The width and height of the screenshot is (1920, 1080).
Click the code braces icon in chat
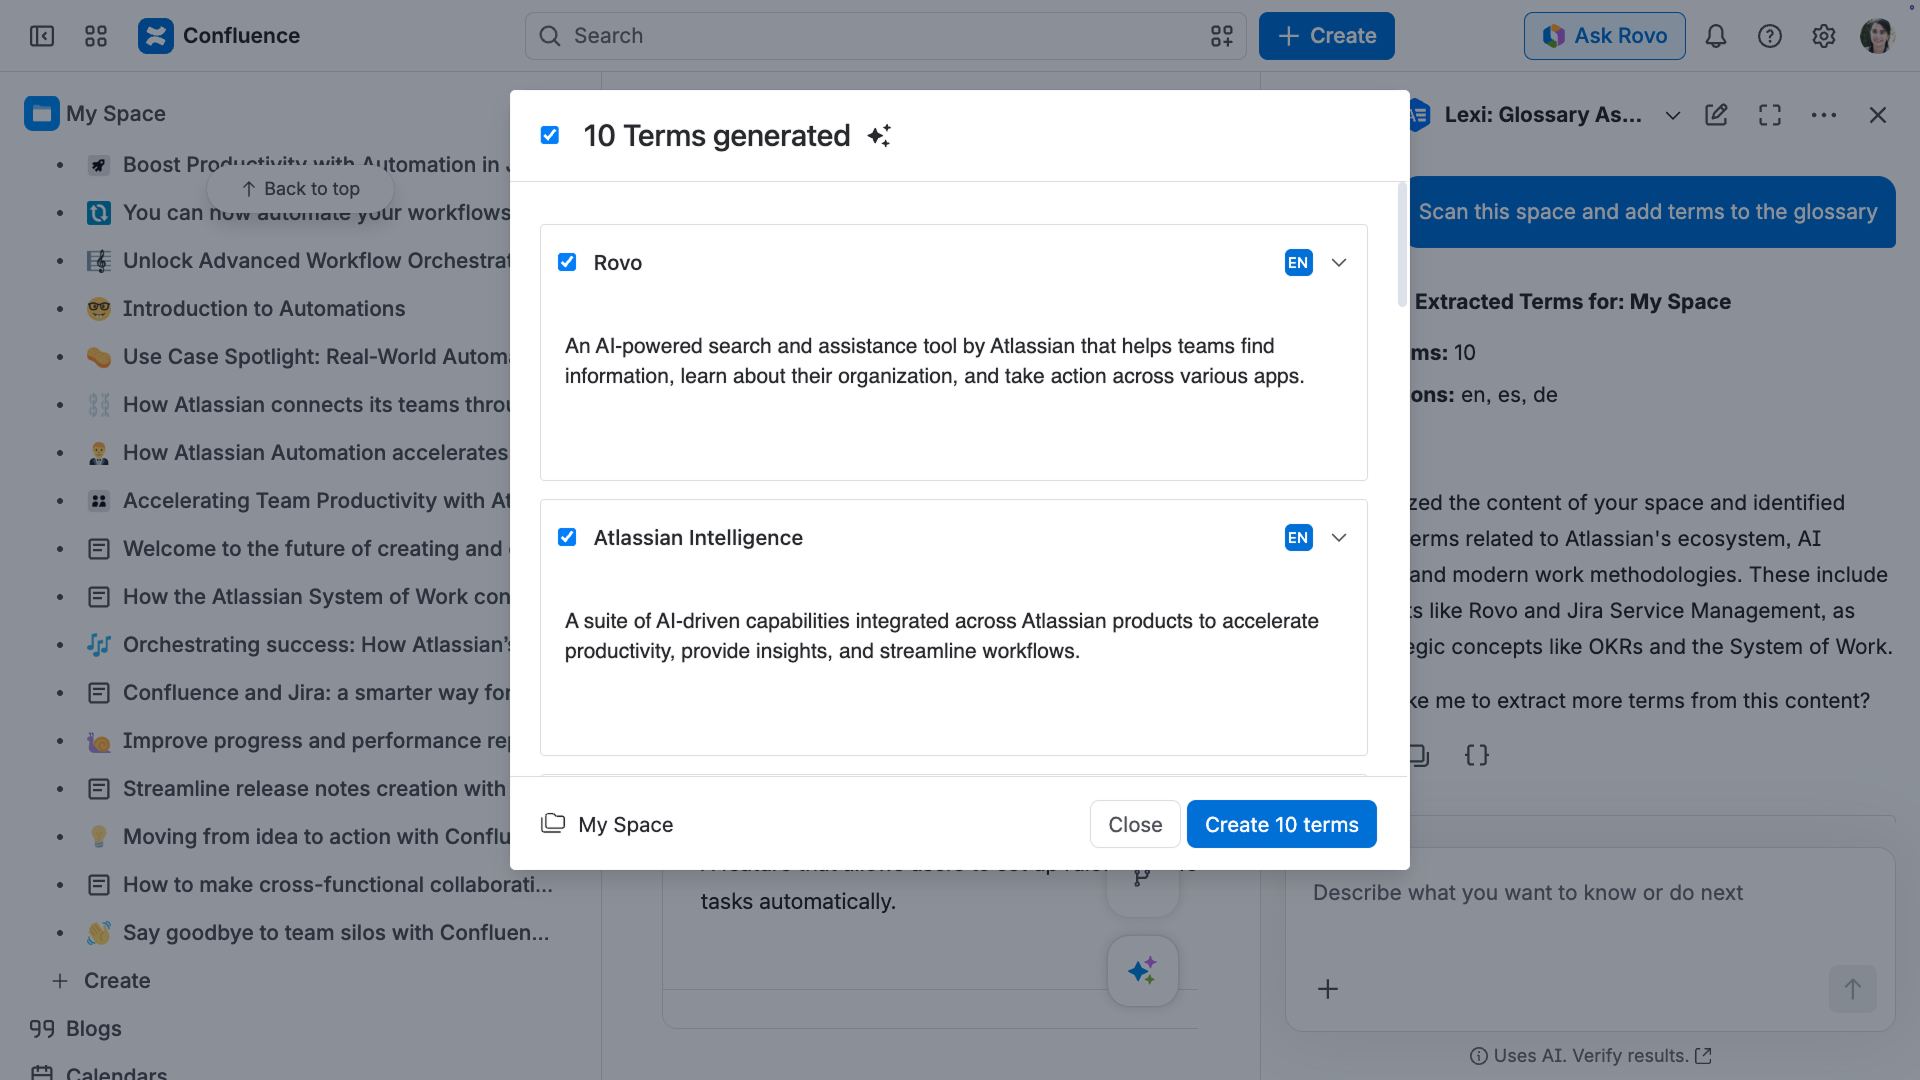pyautogui.click(x=1477, y=755)
